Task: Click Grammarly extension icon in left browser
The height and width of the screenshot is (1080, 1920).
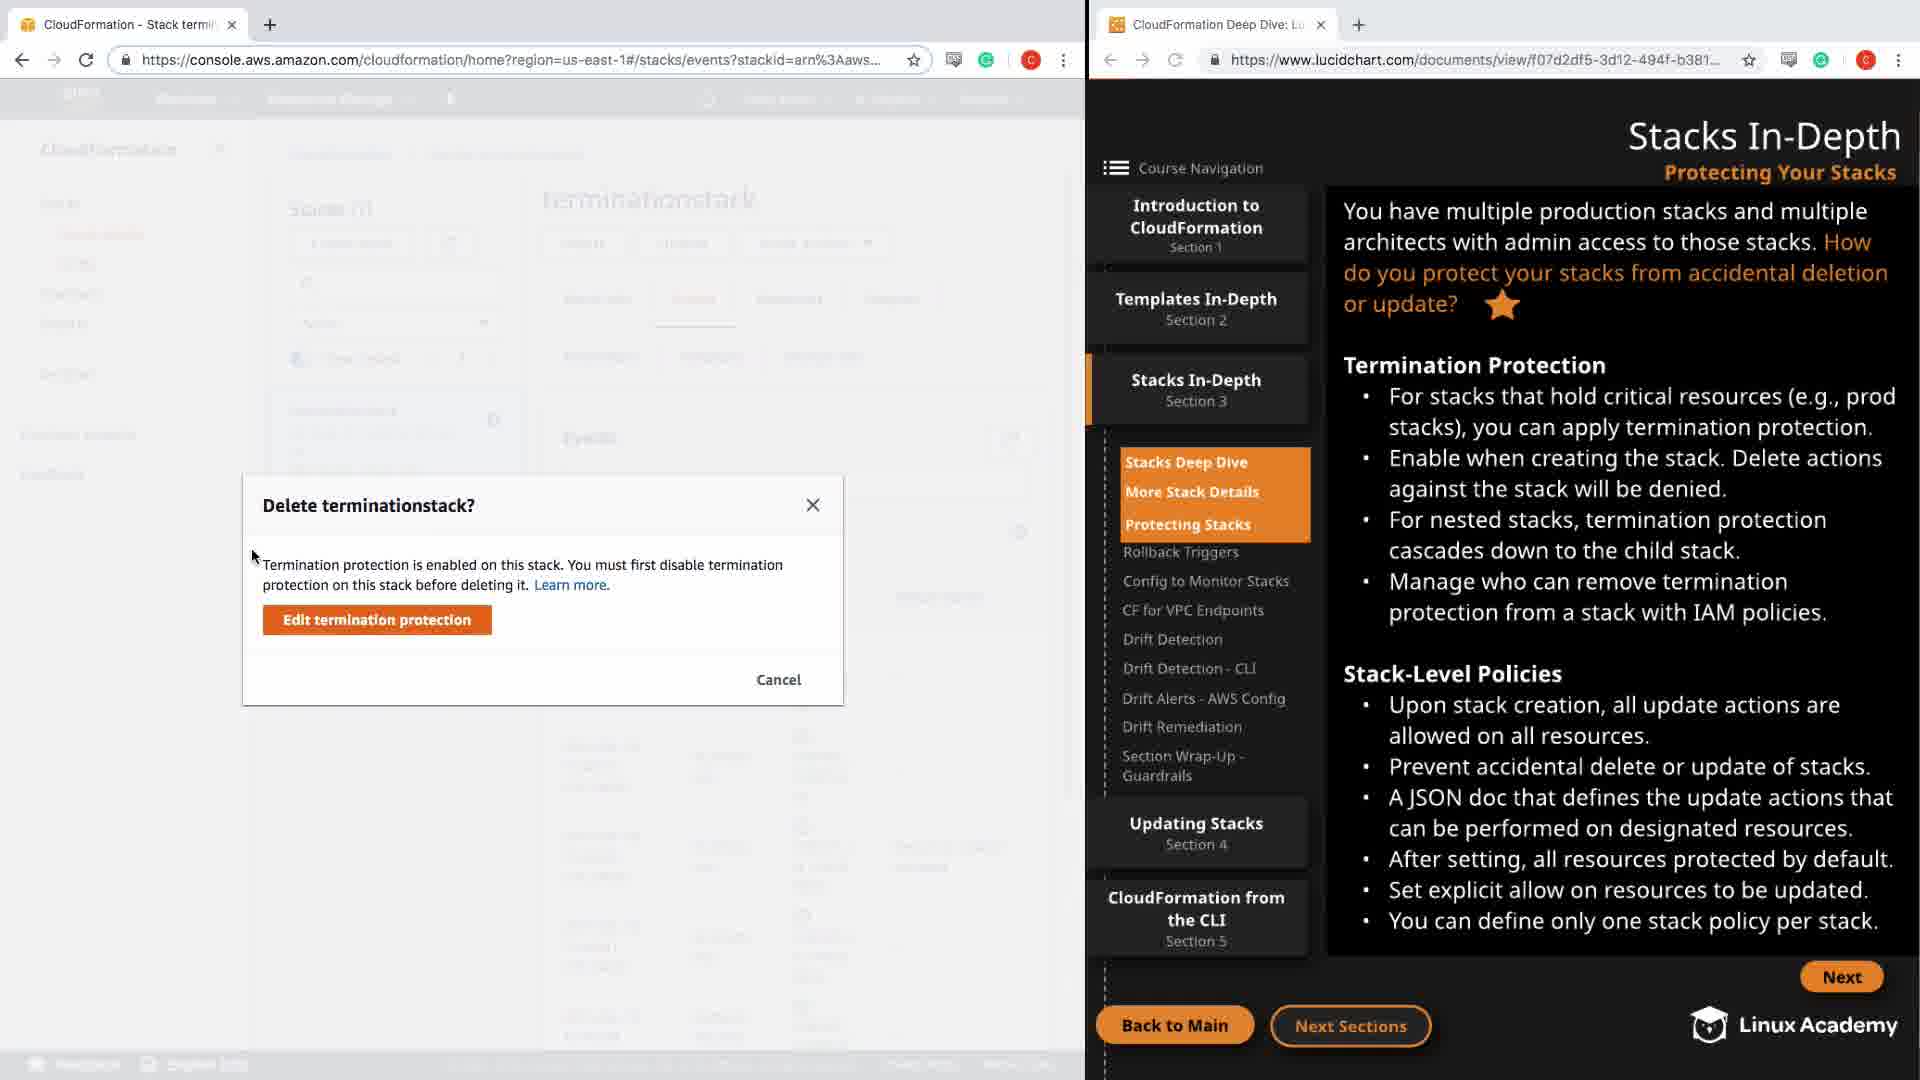Action: 986,60
